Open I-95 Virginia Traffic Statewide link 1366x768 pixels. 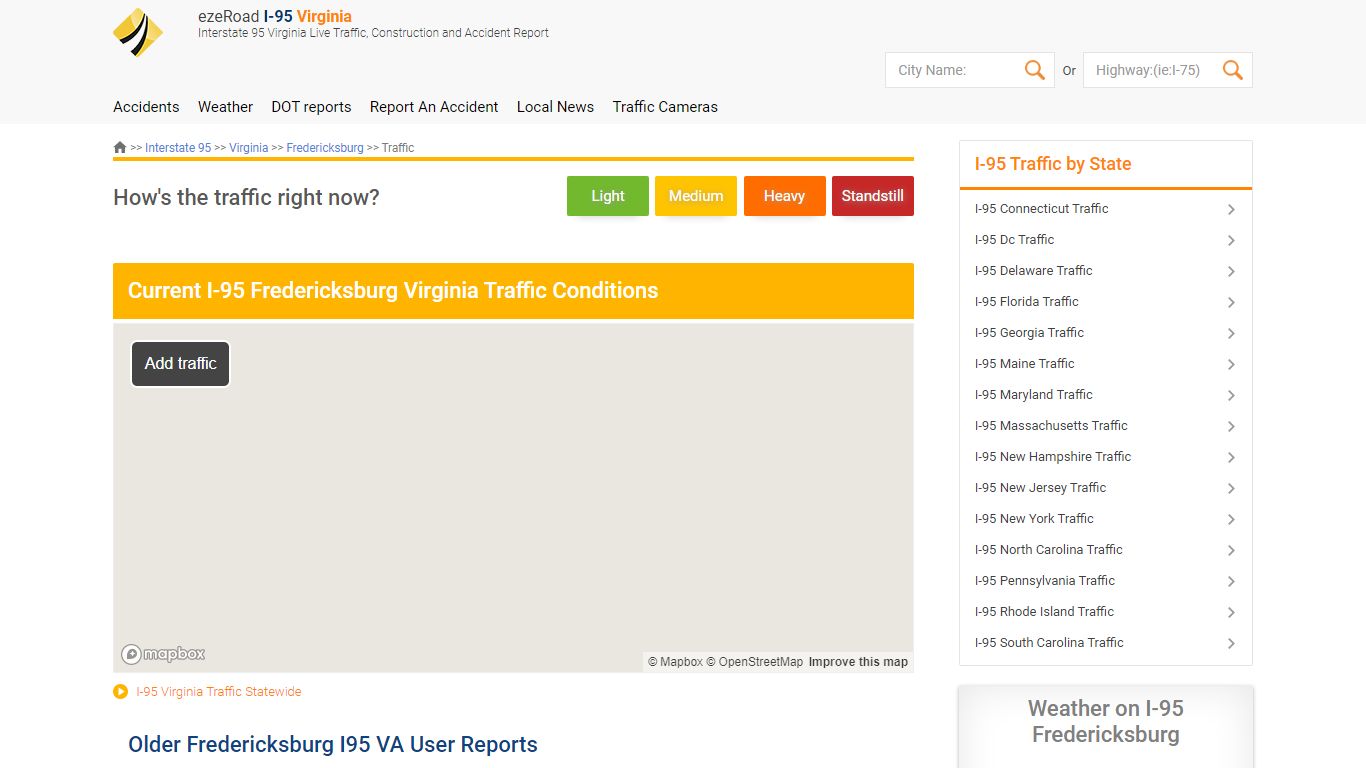pyautogui.click(x=219, y=691)
